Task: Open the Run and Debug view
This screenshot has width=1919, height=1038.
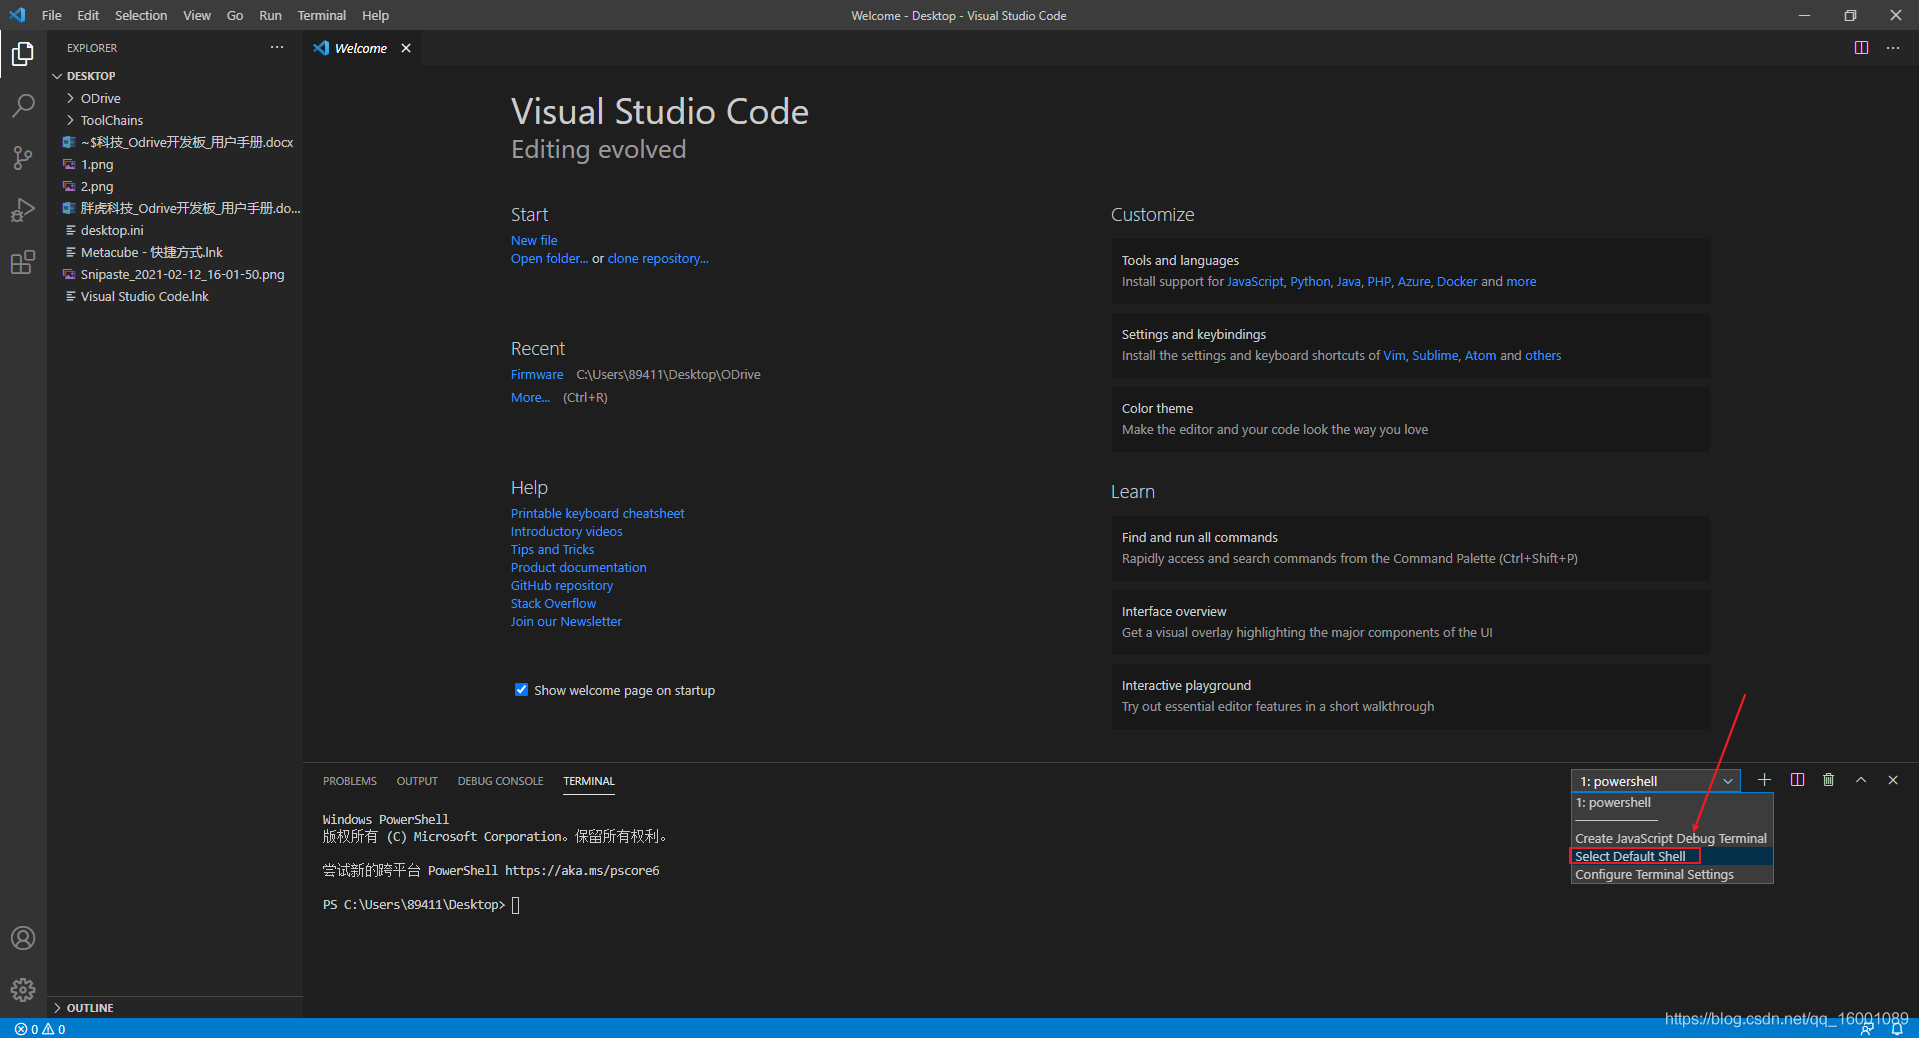Action: tap(23, 210)
